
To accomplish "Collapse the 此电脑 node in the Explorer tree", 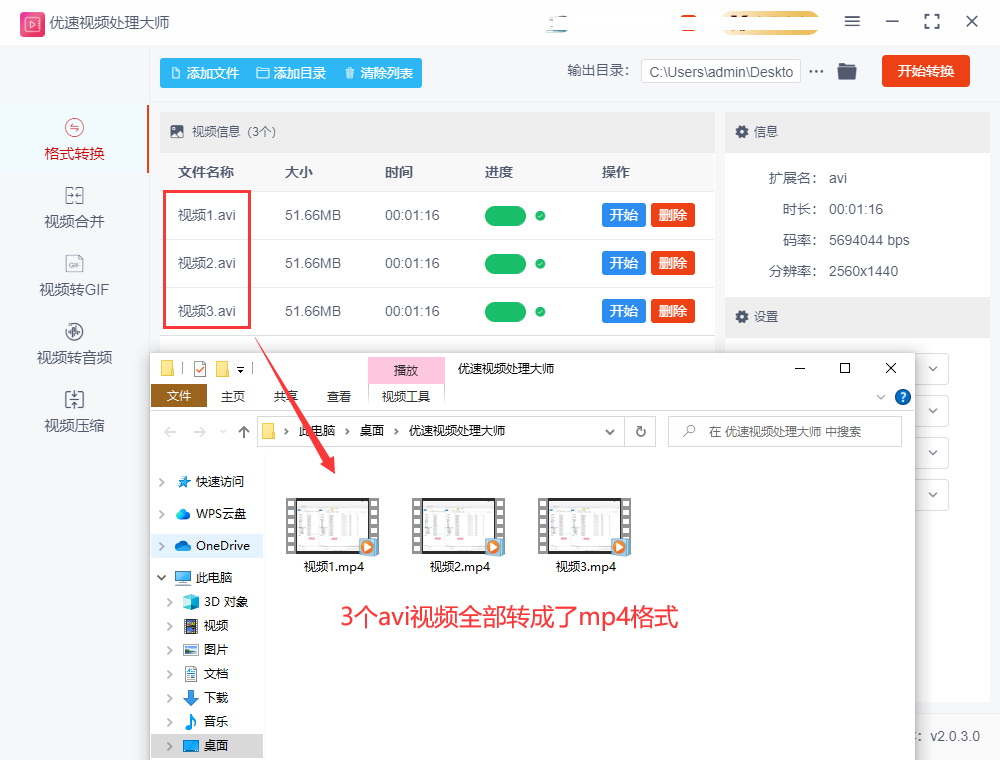I will pyautogui.click(x=160, y=577).
